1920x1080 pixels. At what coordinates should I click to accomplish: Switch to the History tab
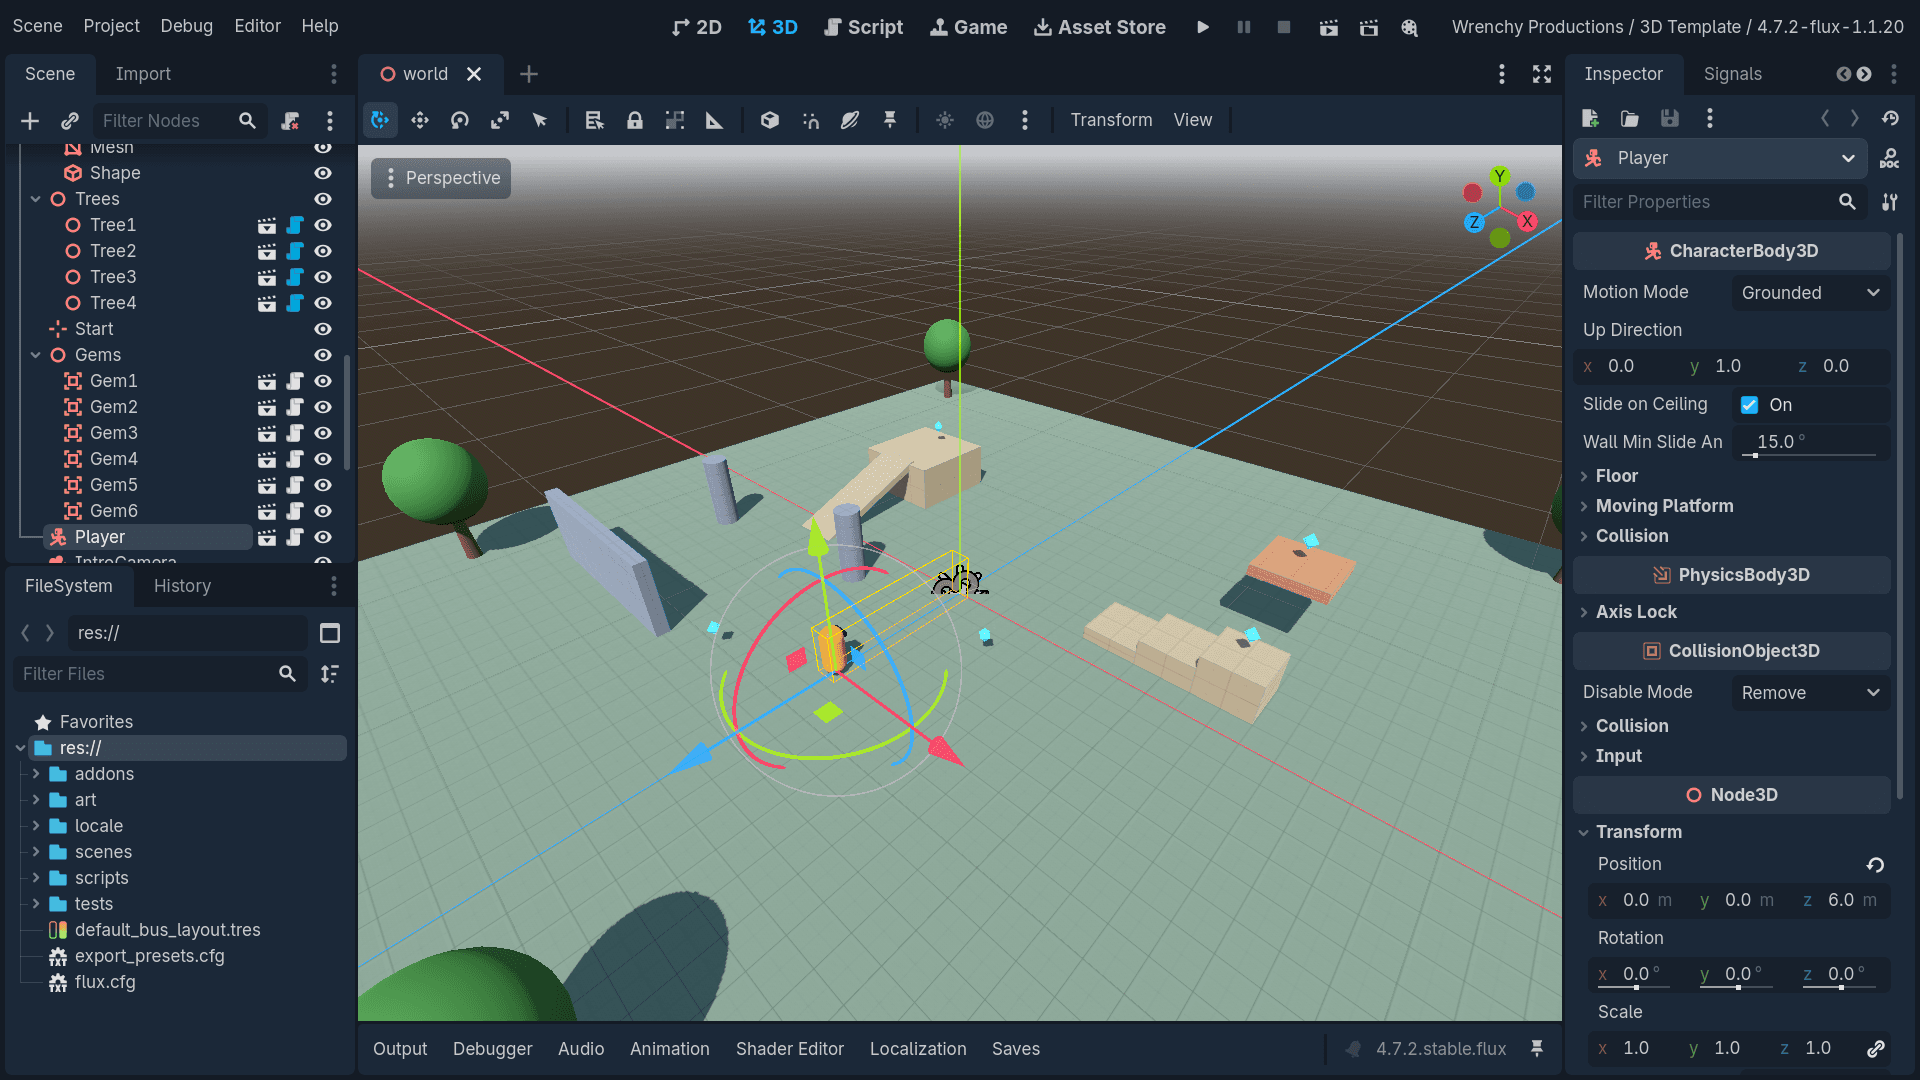click(182, 586)
